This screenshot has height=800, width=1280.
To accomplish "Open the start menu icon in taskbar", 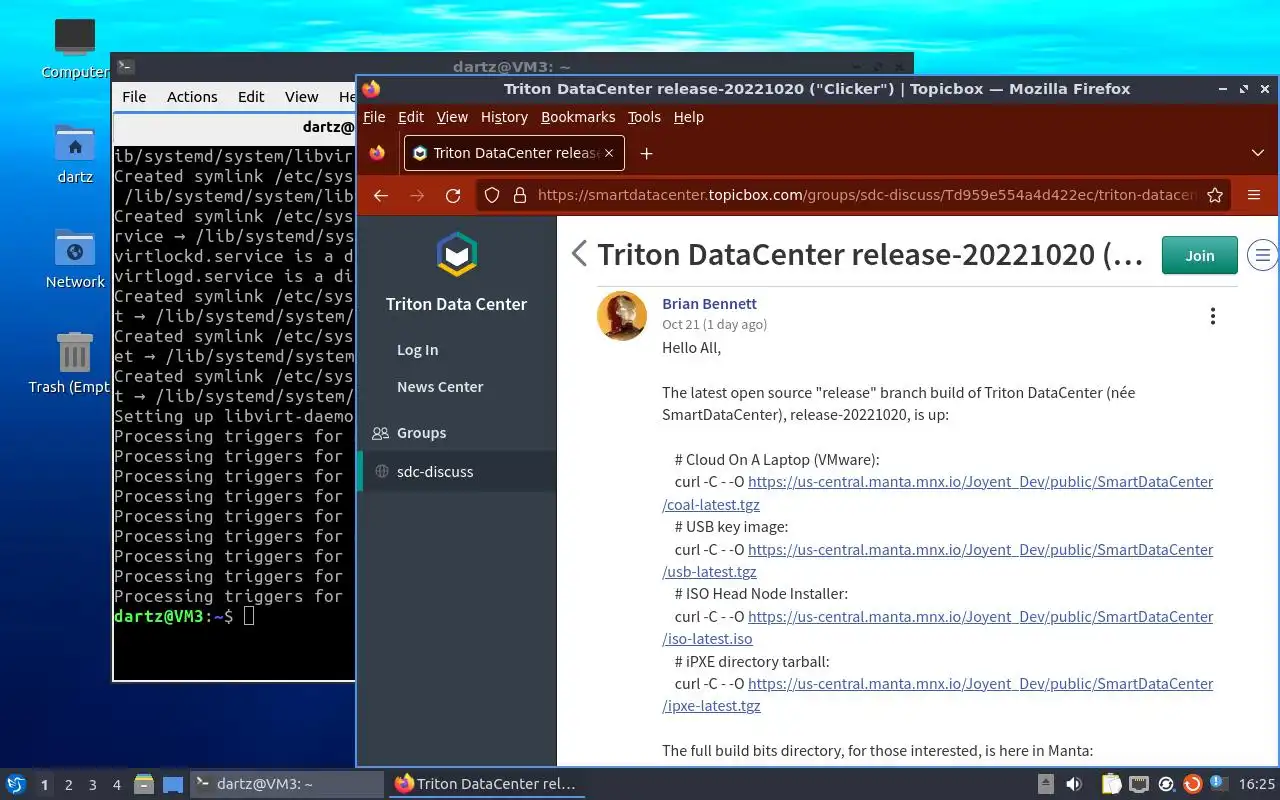I will coord(16,784).
